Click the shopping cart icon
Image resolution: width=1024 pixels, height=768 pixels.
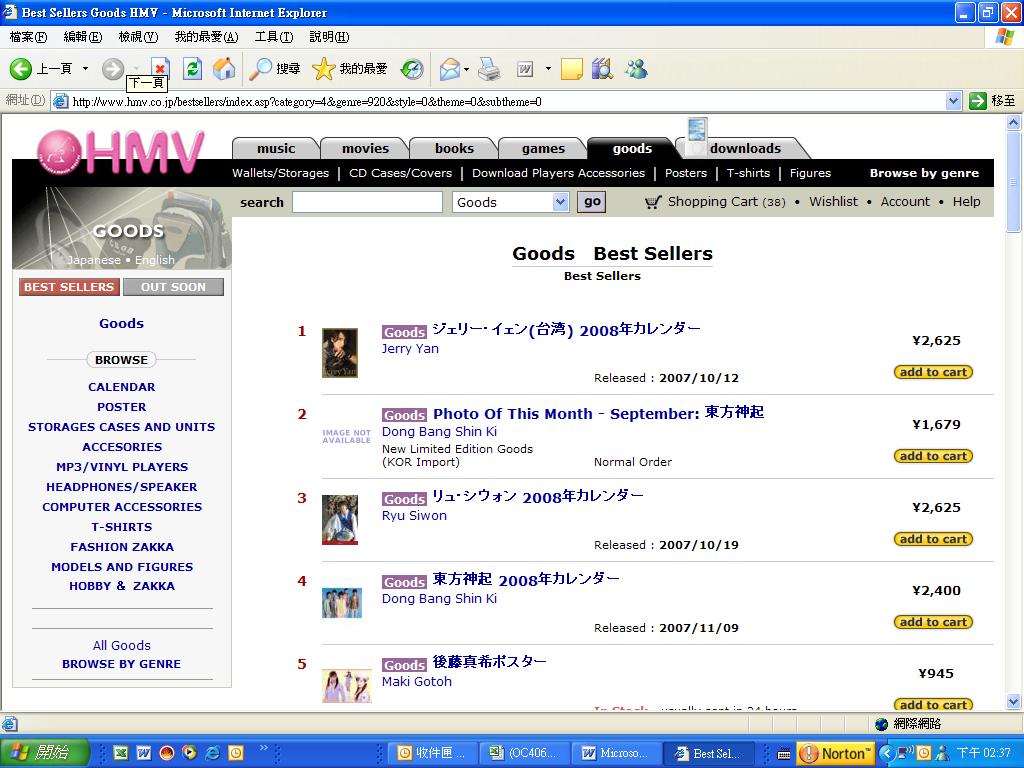pos(653,202)
